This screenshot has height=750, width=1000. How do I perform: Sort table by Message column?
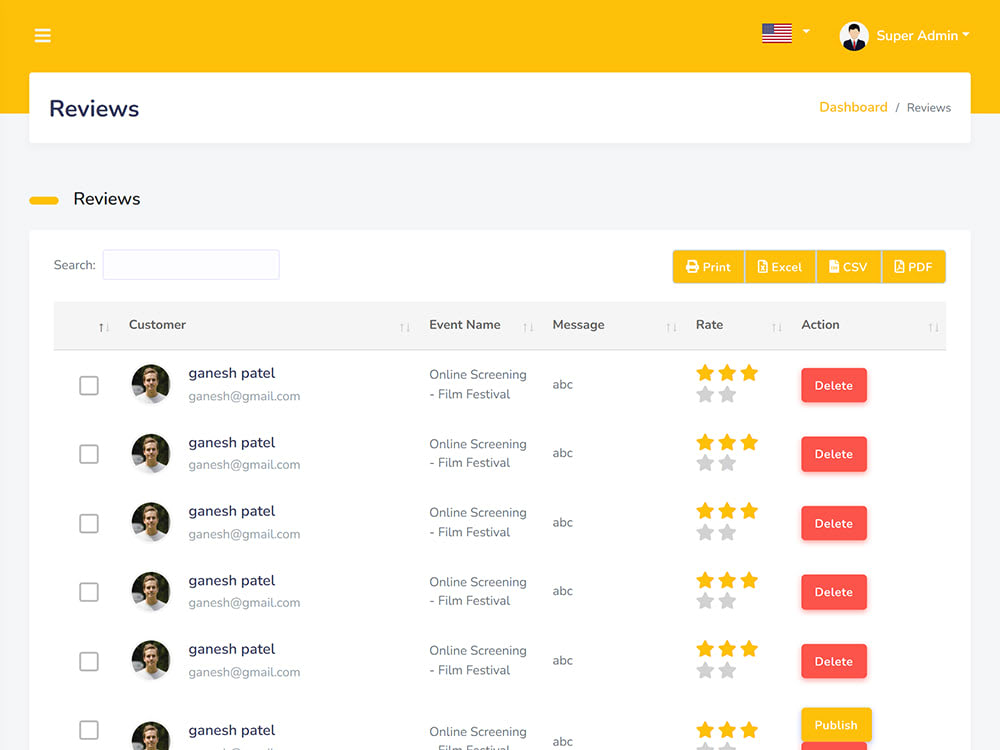tap(671, 327)
